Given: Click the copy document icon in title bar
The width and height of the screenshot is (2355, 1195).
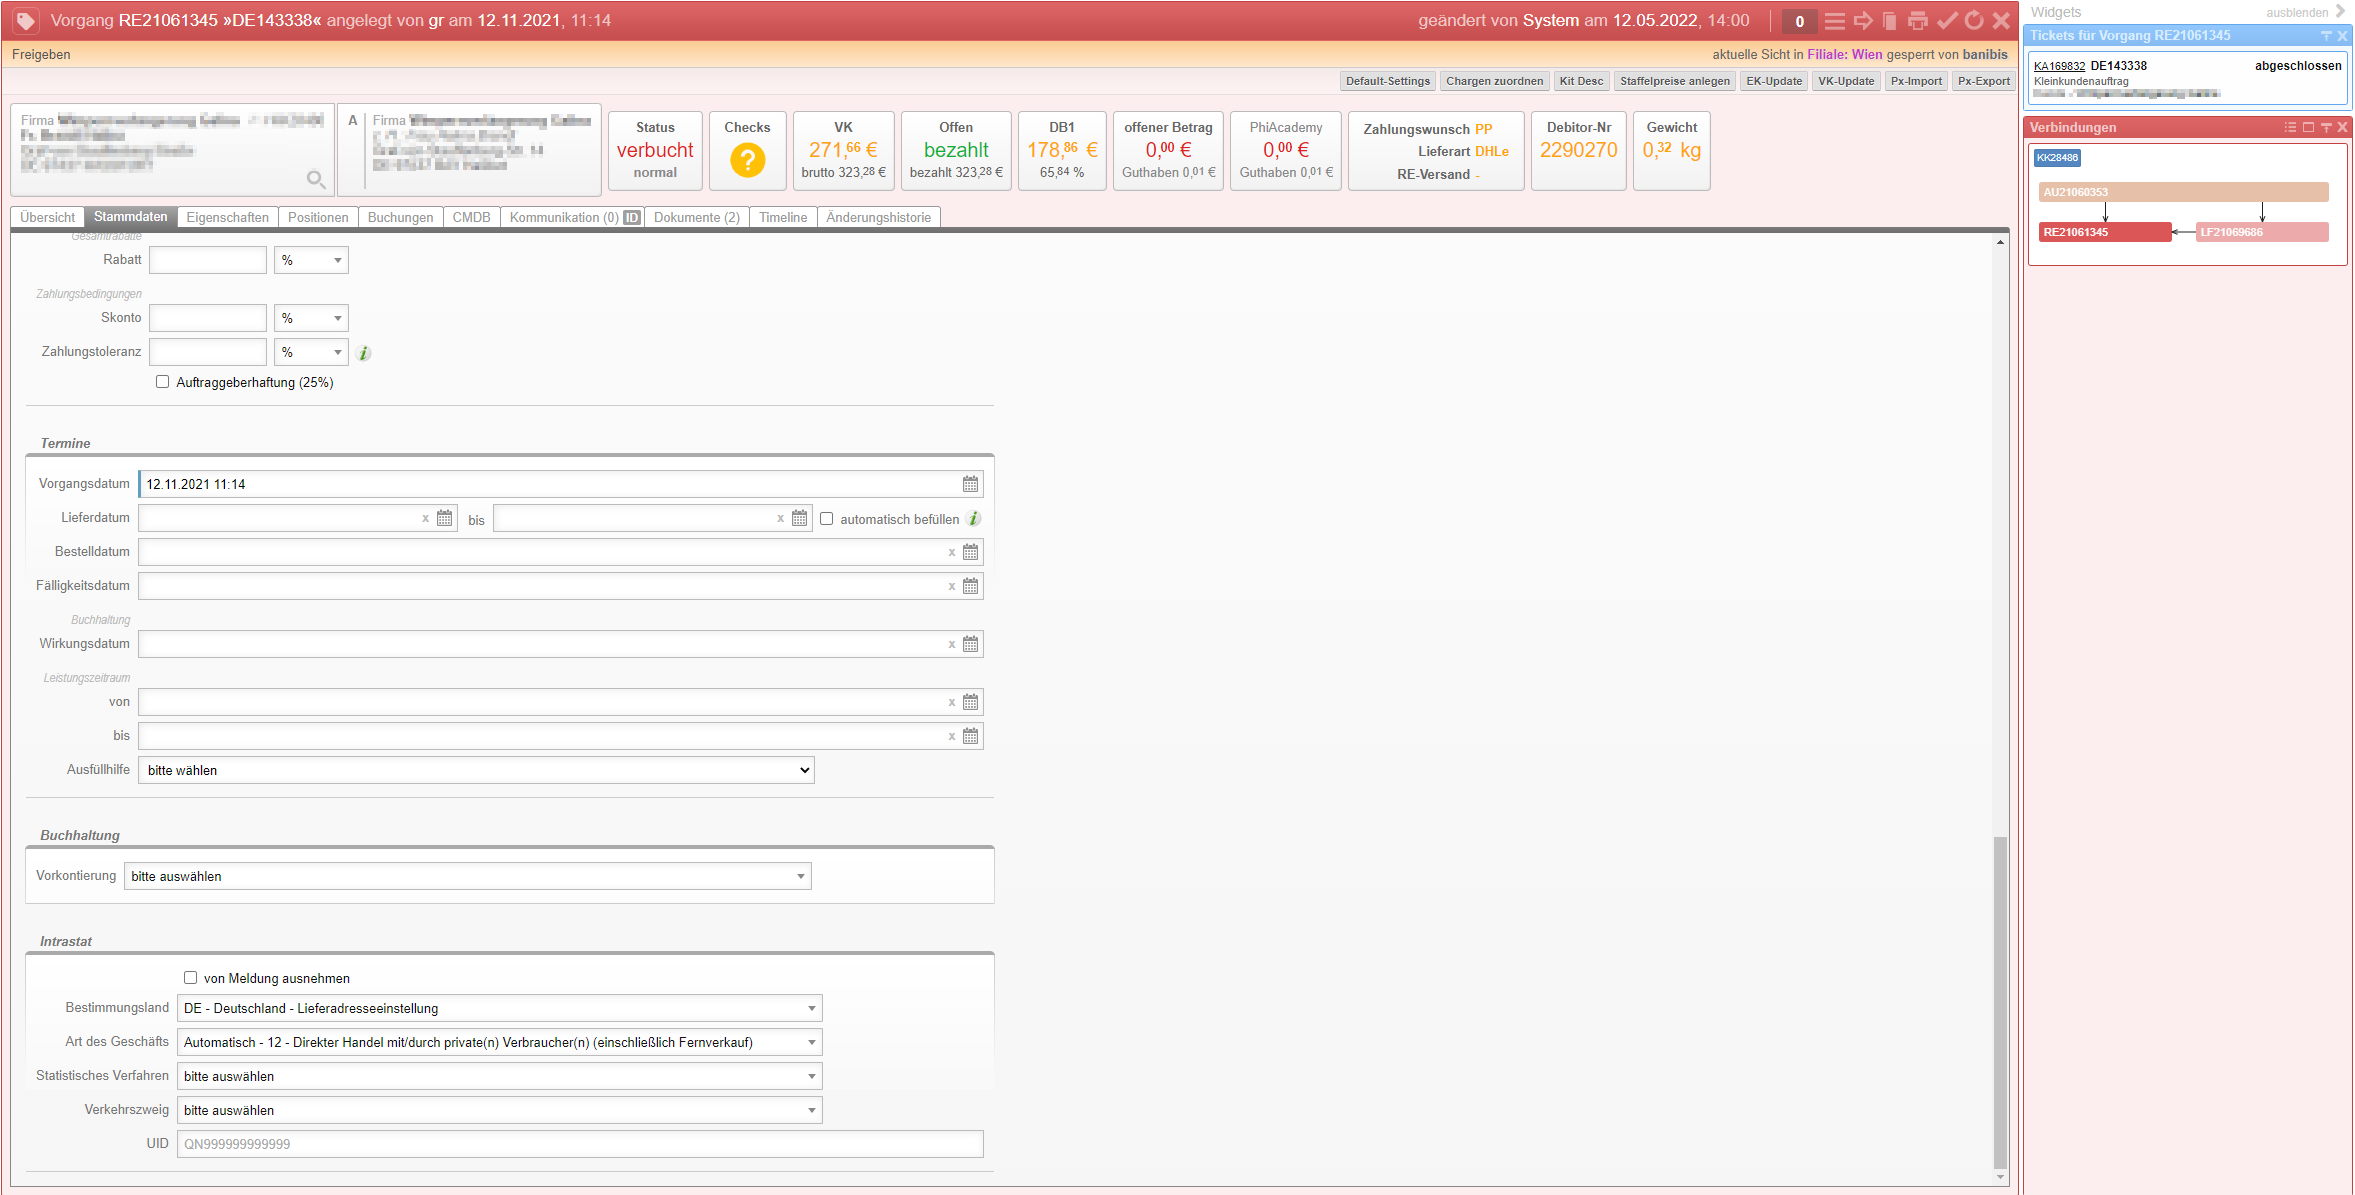Looking at the screenshot, I should [1890, 21].
